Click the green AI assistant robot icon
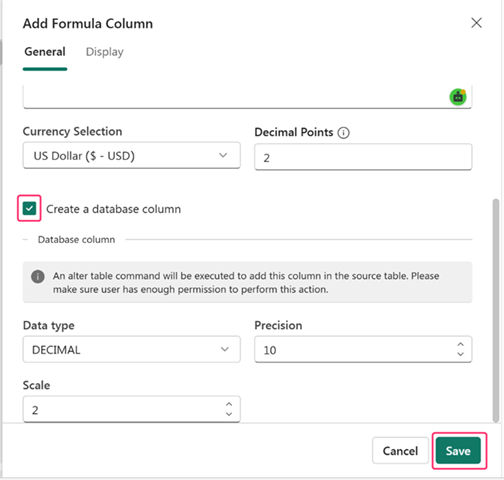The image size is (504, 480). point(458,97)
